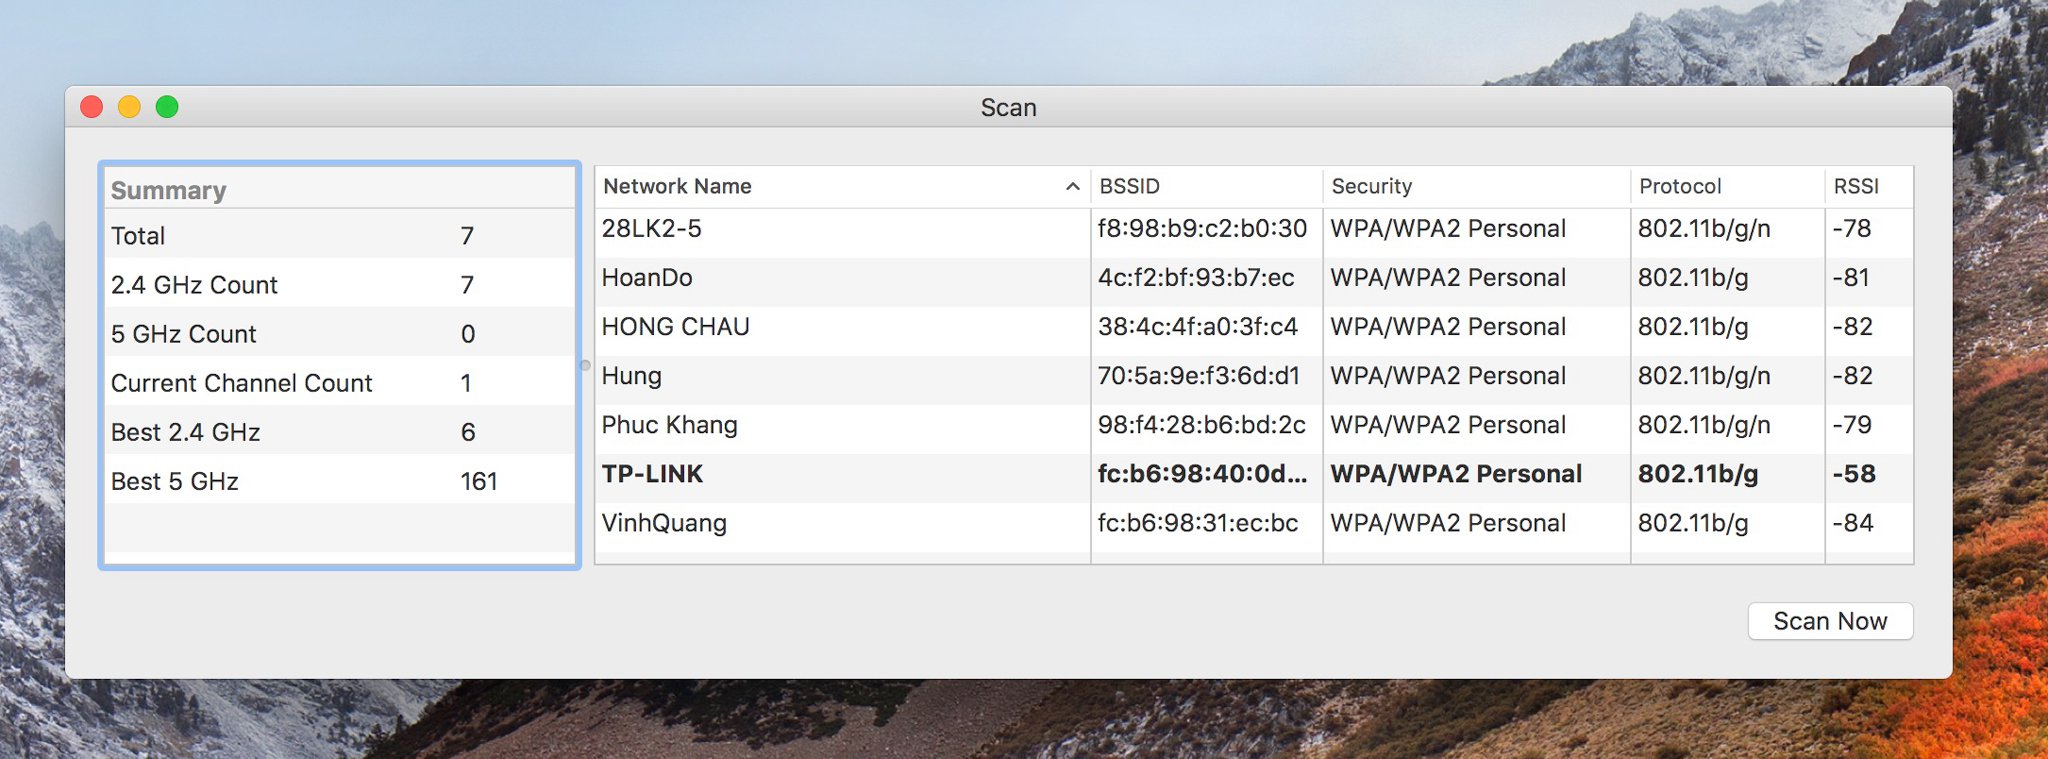Click BSSID 38:4c:4f:a0:3f:c4
Viewport: 2048px width, 759px height.
[x=1197, y=327]
